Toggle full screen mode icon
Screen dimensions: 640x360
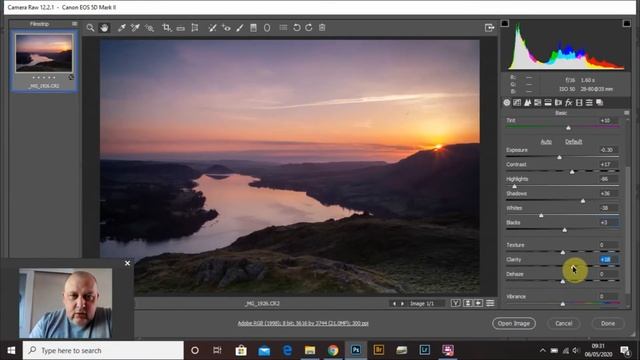coord(489,28)
